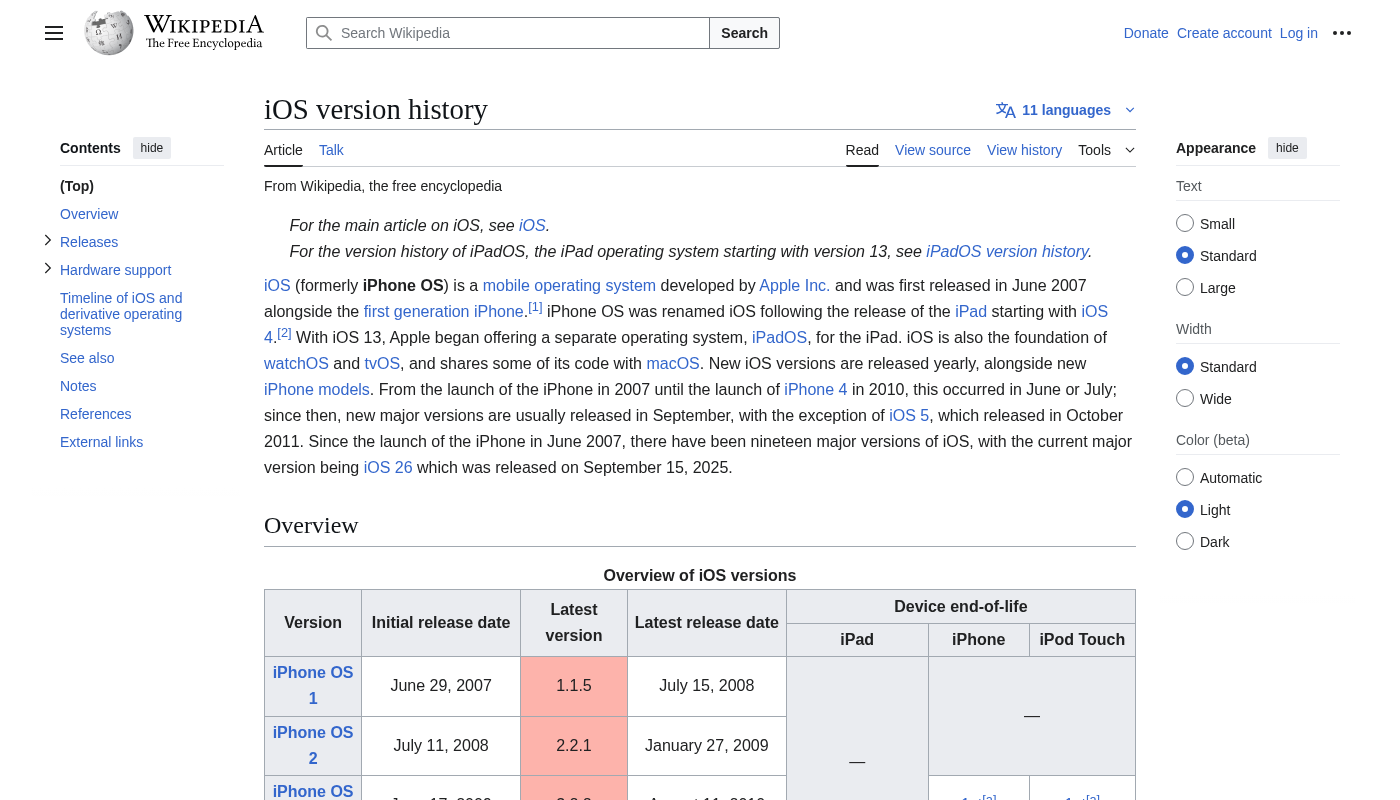
Task: Expand the Releases section in Contents
Action: coord(48,241)
